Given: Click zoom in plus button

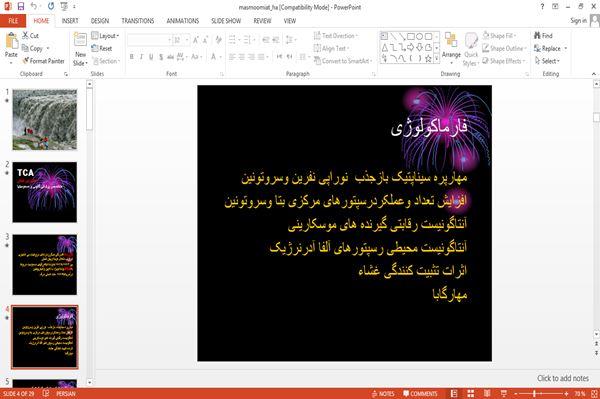Looking at the screenshot, I should pos(566,393).
